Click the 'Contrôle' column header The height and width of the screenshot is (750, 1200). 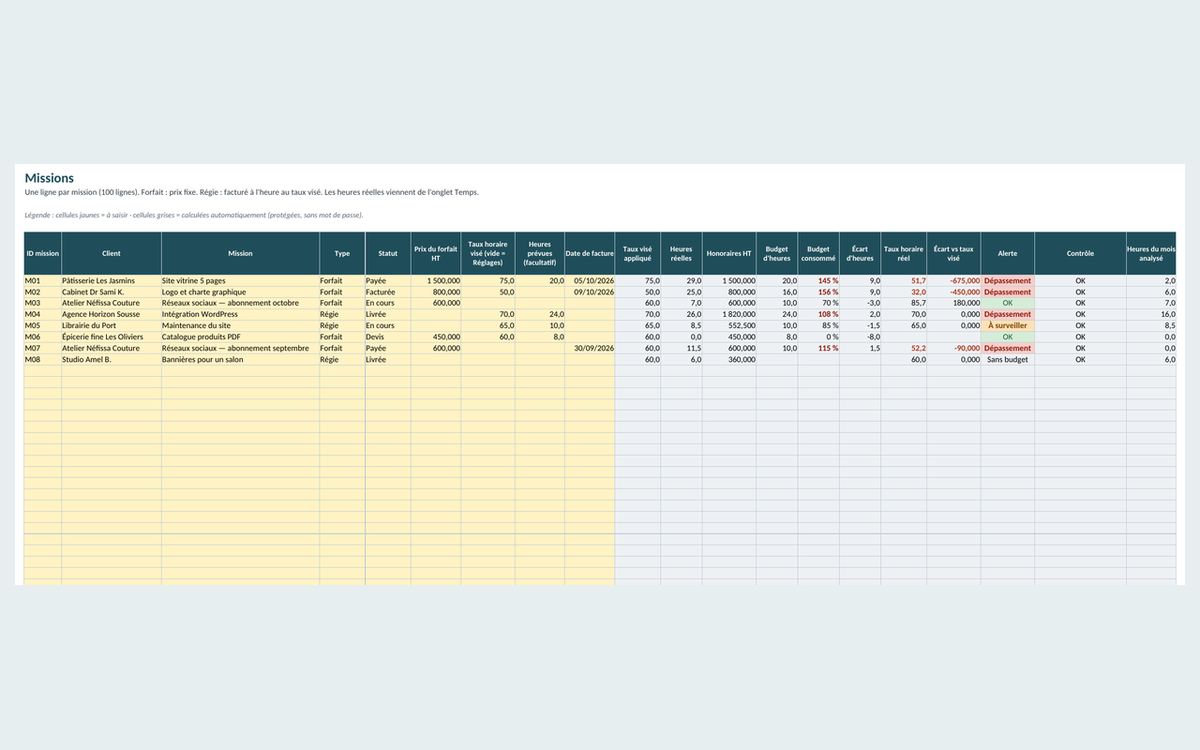click(x=1080, y=254)
